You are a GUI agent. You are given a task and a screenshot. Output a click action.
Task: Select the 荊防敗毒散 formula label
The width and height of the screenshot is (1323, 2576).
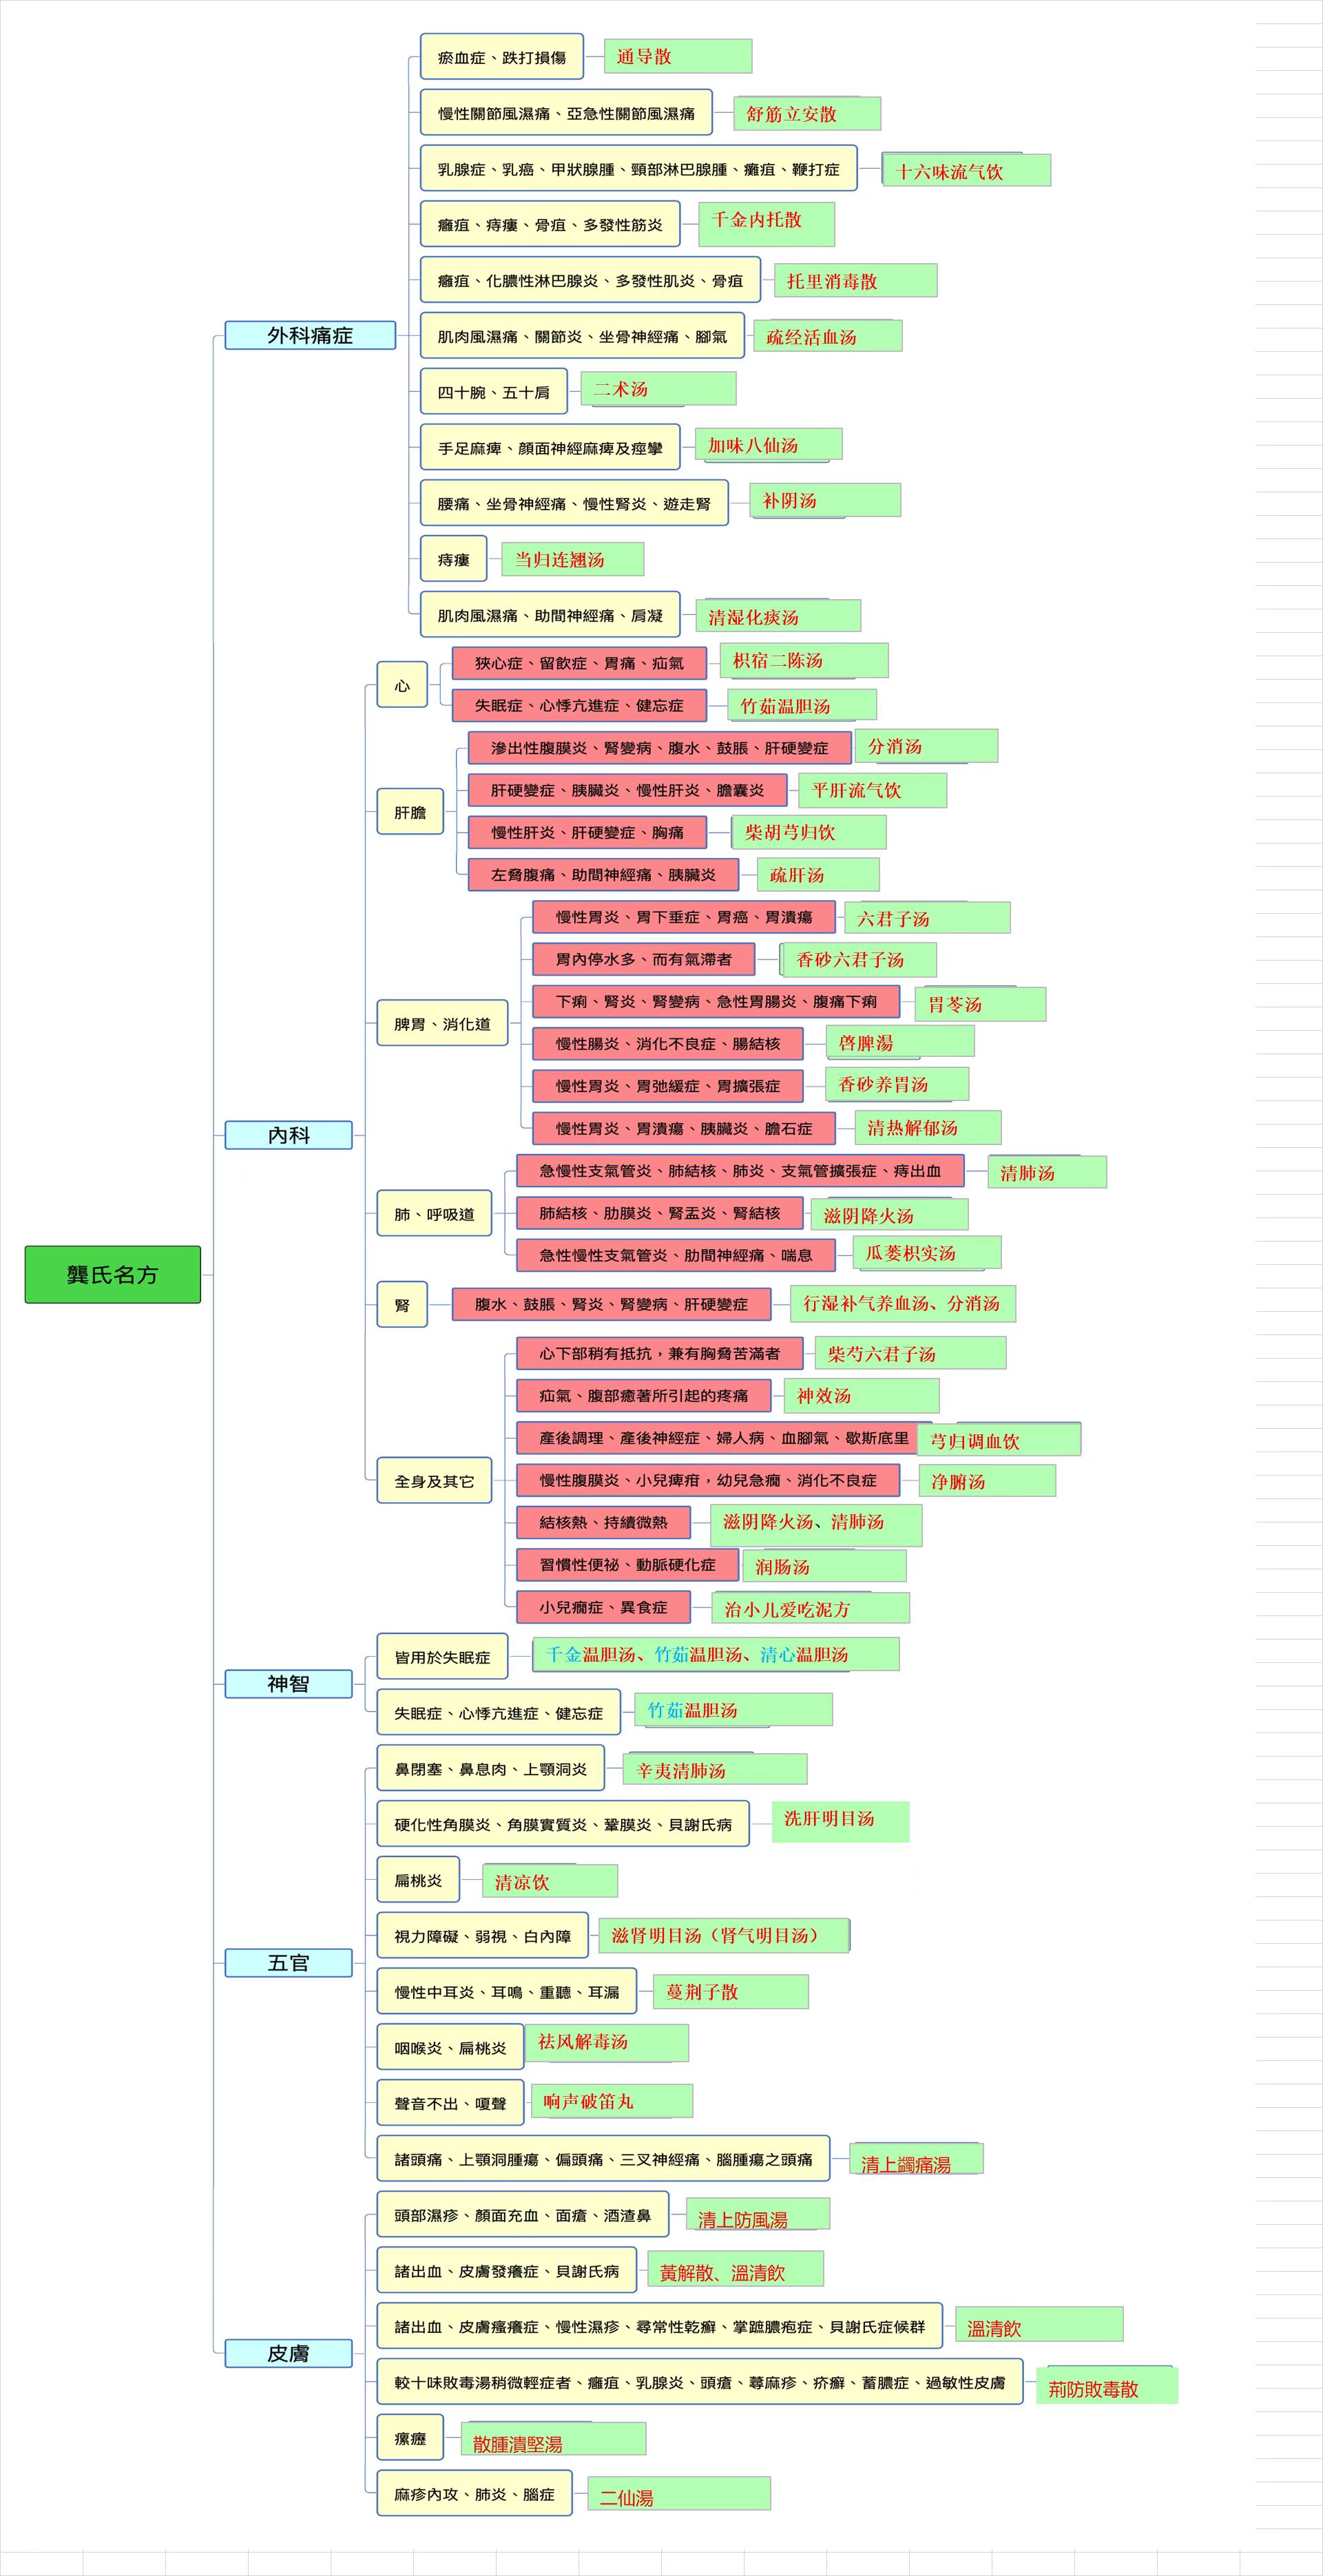tap(1107, 2385)
